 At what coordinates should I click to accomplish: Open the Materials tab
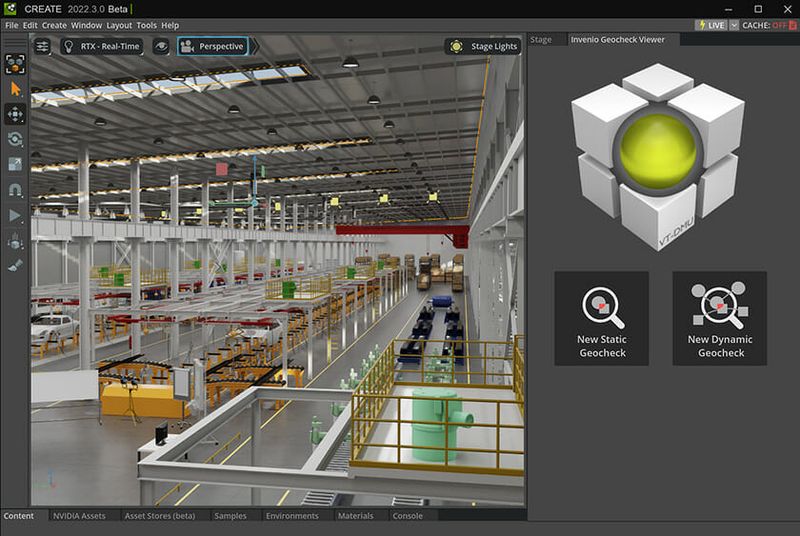[355, 516]
